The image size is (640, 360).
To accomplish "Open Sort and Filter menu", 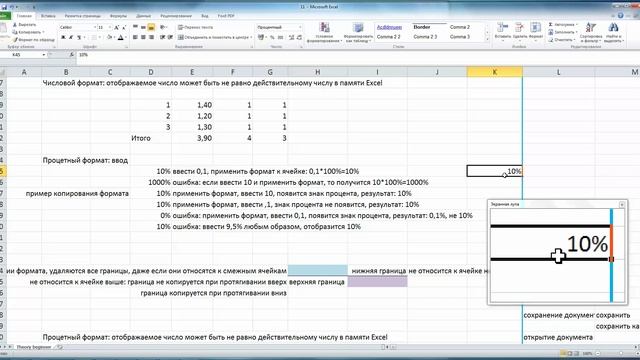I will (591, 33).
